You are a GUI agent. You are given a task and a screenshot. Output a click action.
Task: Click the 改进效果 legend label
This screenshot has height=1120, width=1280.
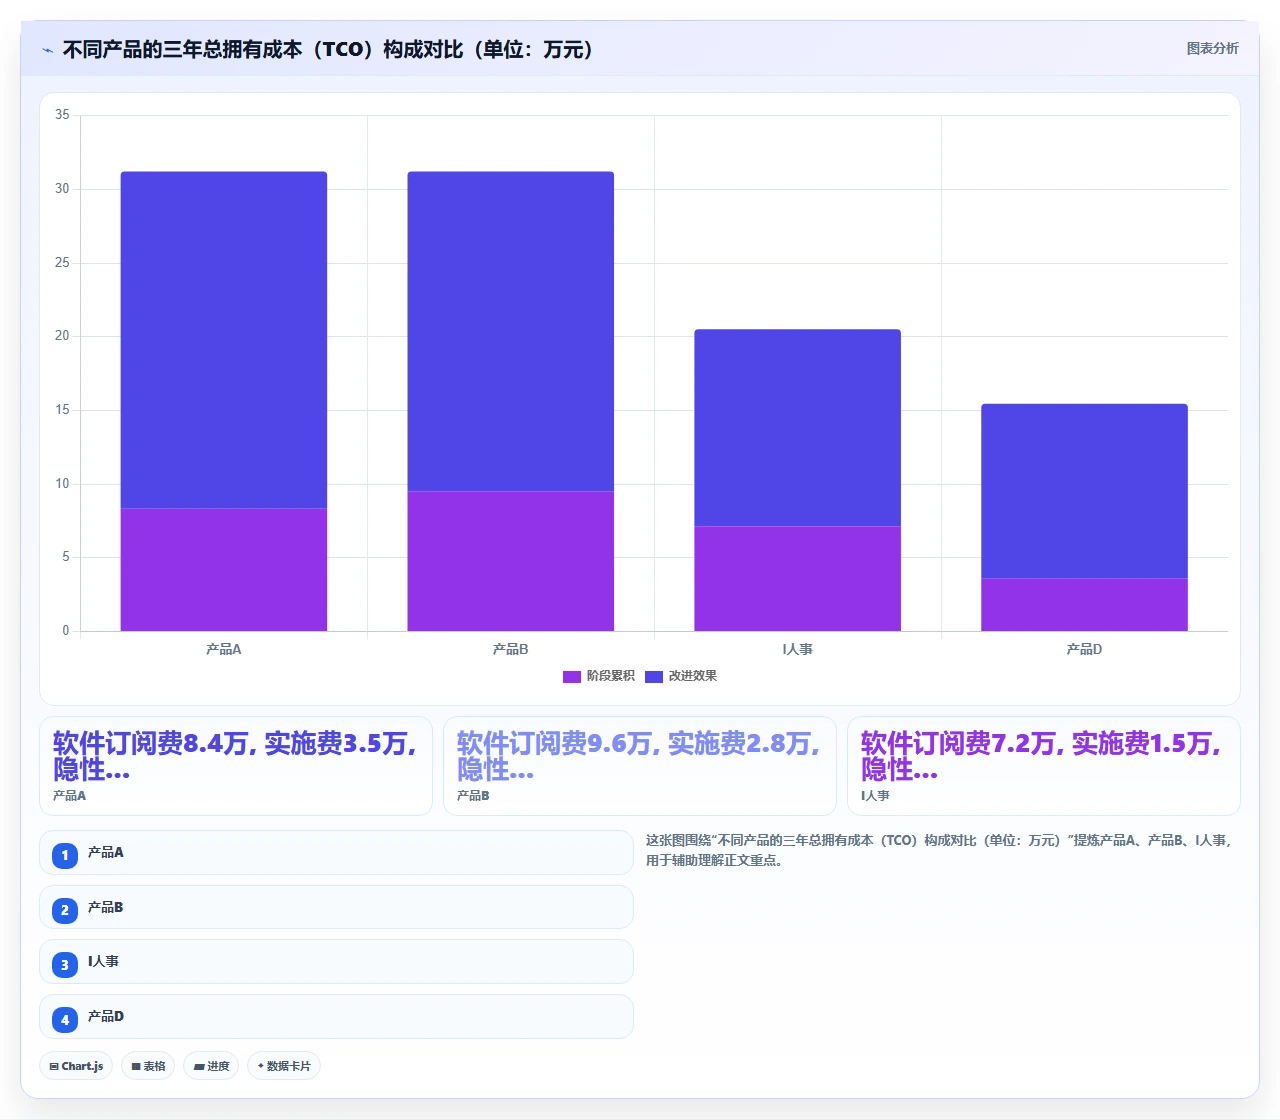coord(692,676)
